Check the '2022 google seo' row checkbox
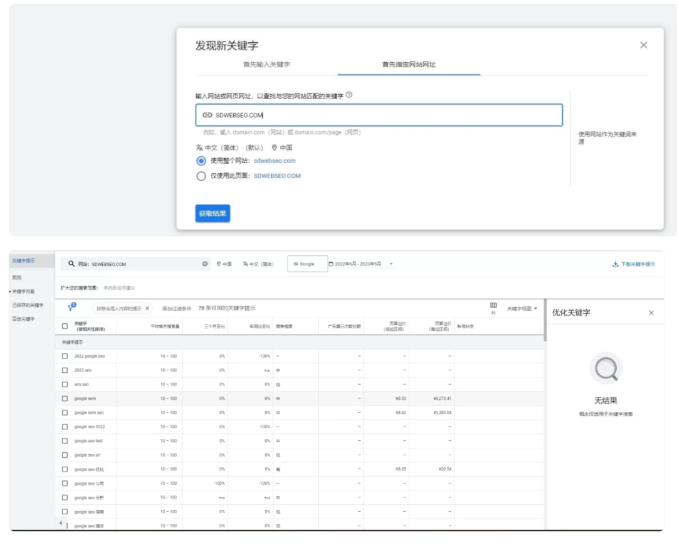The height and width of the screenshot is (544, 679). click(65, 356)
